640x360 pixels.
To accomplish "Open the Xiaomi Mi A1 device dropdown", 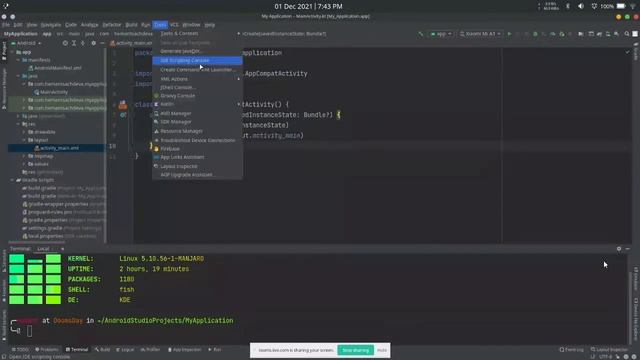I will coord(480,34).
